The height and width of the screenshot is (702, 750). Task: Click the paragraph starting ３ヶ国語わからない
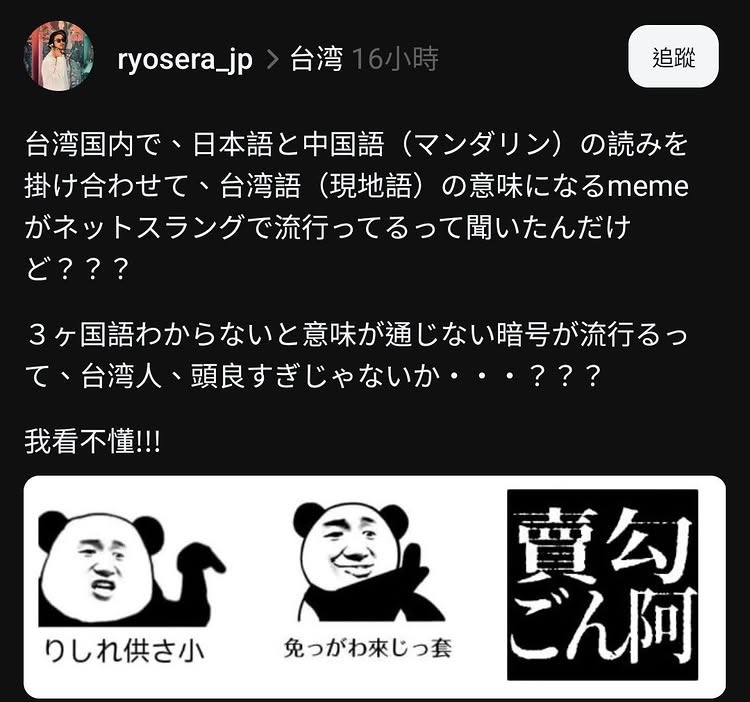[x=356, y=355]
